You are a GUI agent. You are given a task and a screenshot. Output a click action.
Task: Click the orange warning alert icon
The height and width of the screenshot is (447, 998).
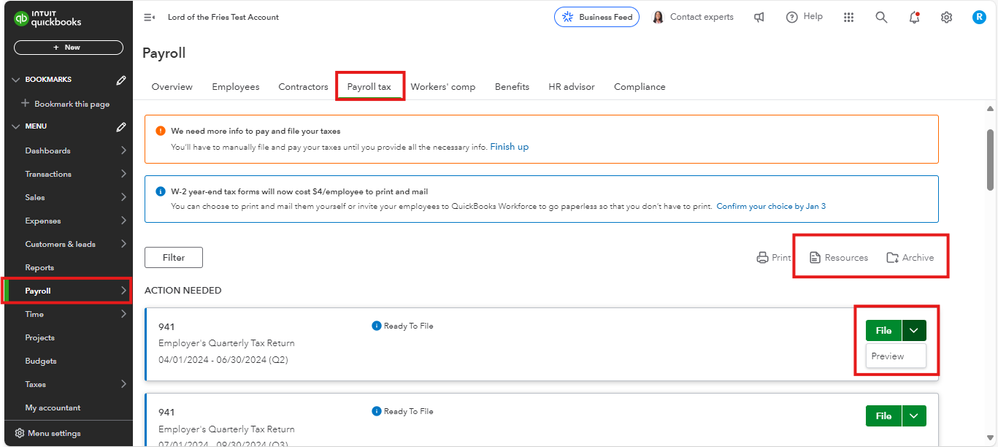(x=160, y=131)
